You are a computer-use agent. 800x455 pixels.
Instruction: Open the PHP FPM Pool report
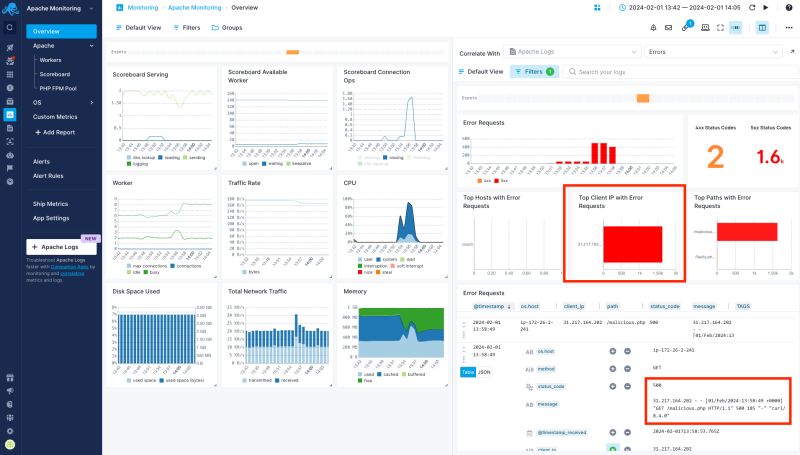[x=58, y=88]
